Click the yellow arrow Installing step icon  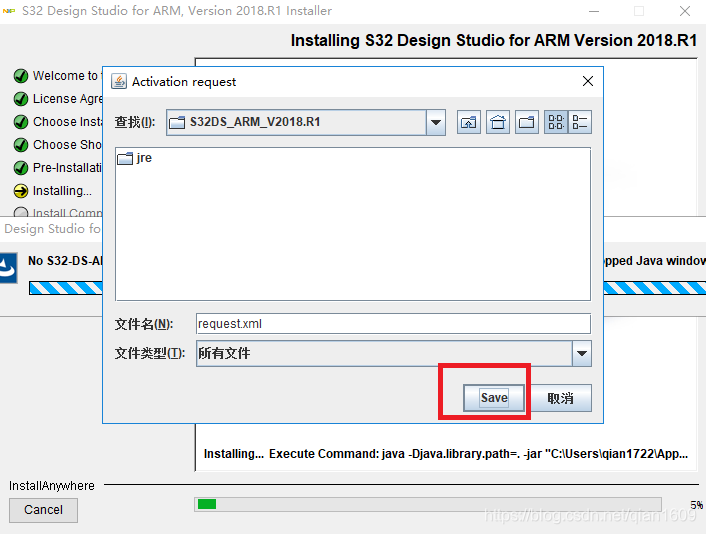[x=21, y=191]
